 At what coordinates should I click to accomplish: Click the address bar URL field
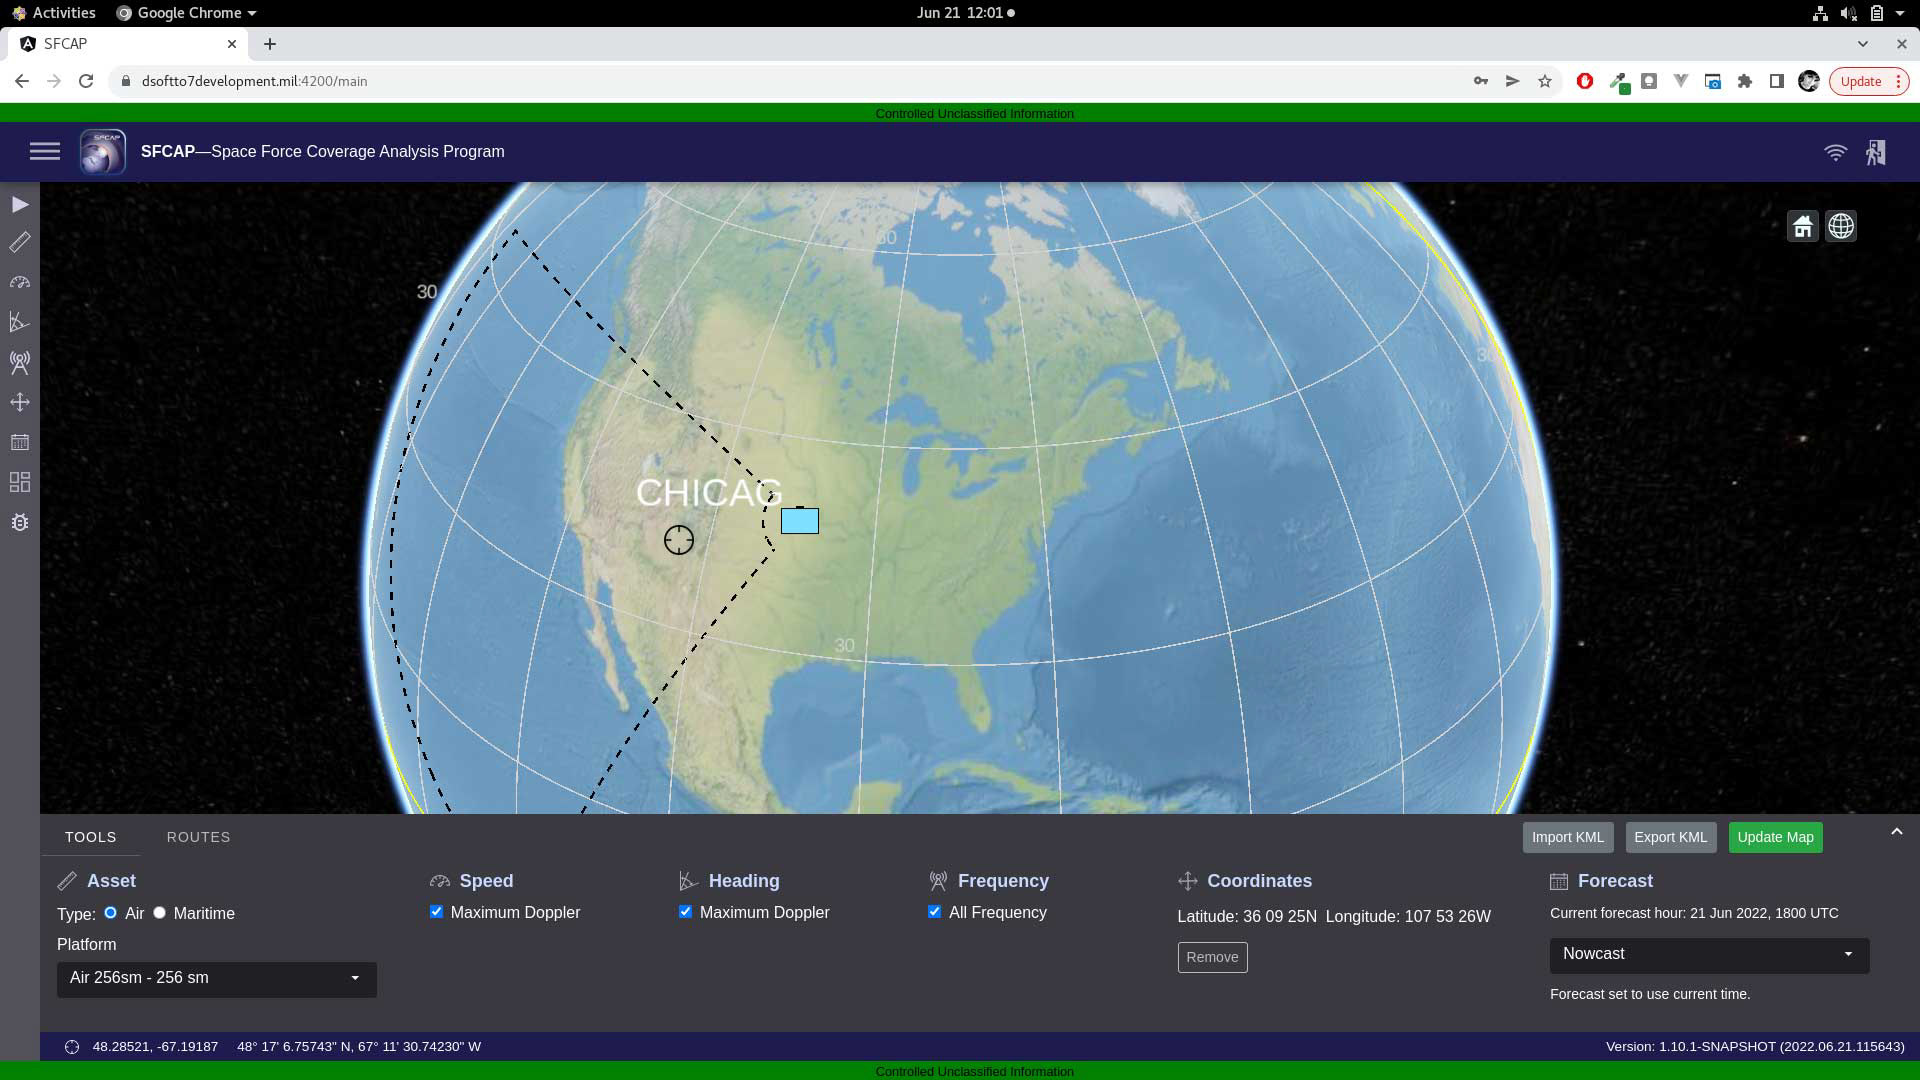[x=790, y=81]
